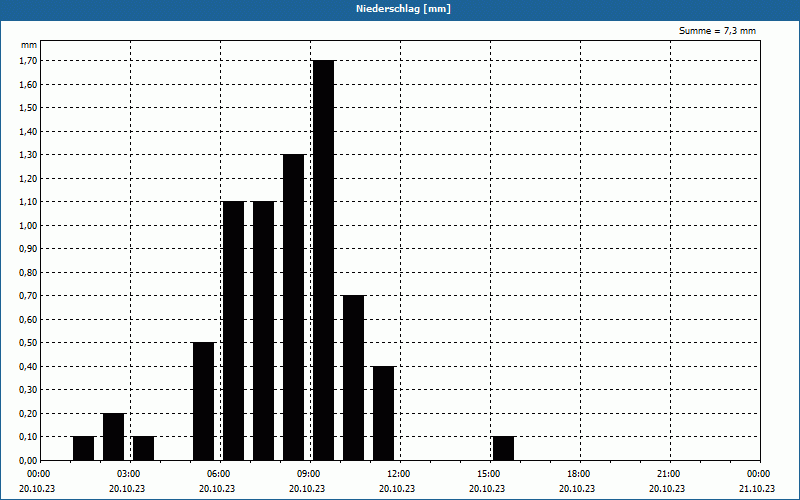
Task: Select the 0,70 mm bar after 10:00
Action: 354,378
